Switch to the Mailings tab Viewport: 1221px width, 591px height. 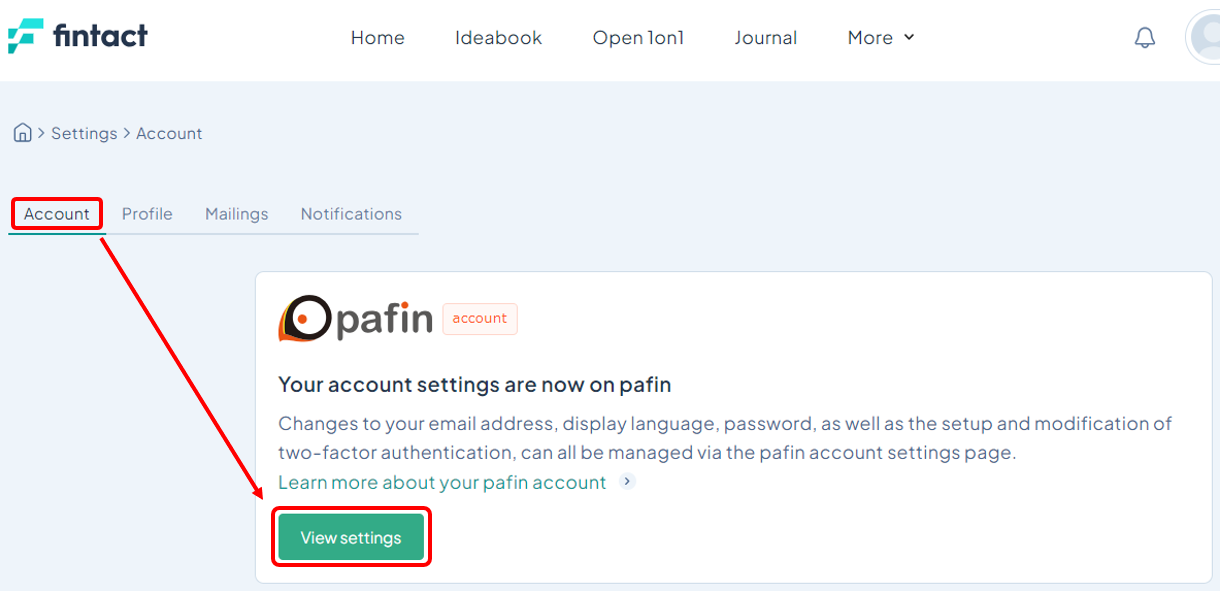(237, 214)
